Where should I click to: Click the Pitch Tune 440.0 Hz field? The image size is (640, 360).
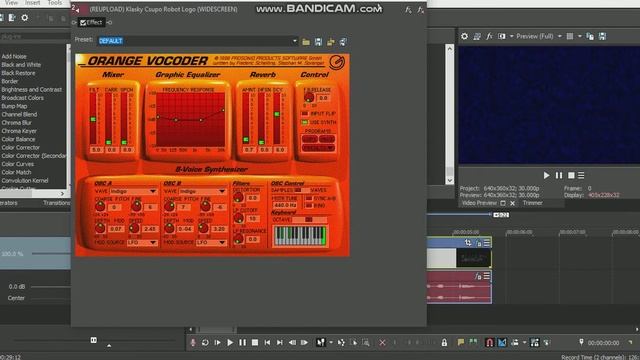point(285,205)
